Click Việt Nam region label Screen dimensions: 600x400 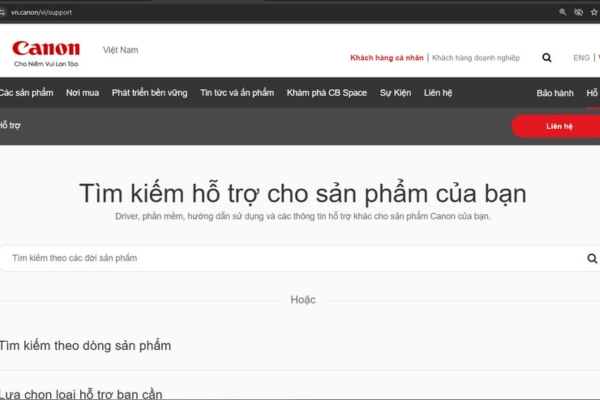coord(121,50)
